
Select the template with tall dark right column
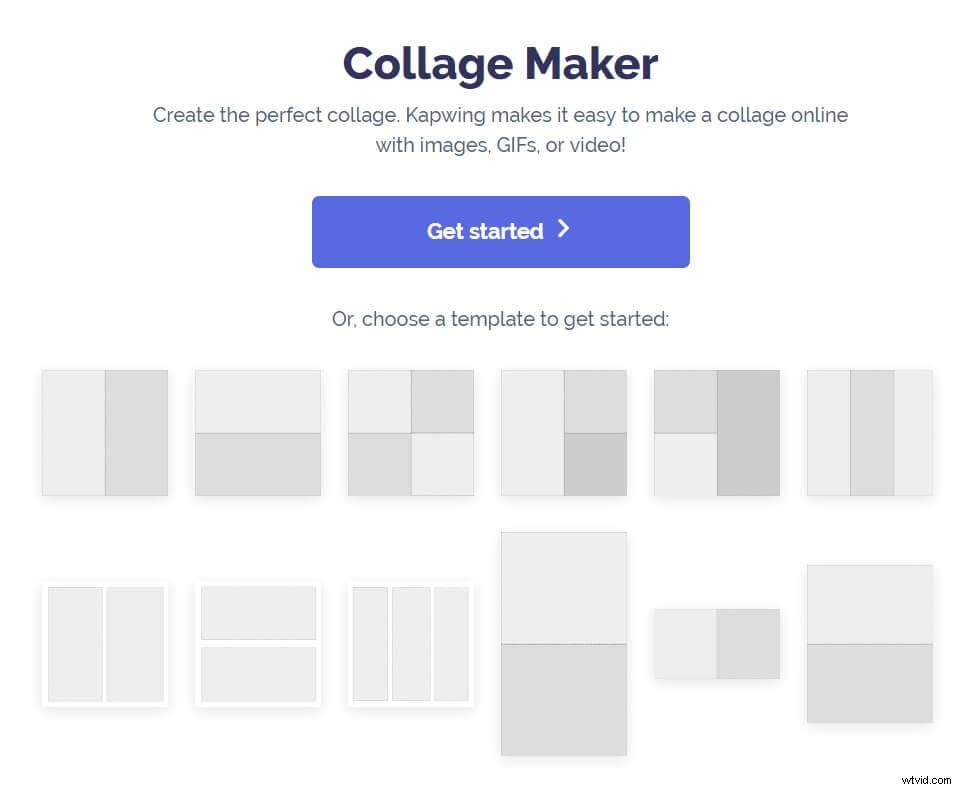(717, 432)
